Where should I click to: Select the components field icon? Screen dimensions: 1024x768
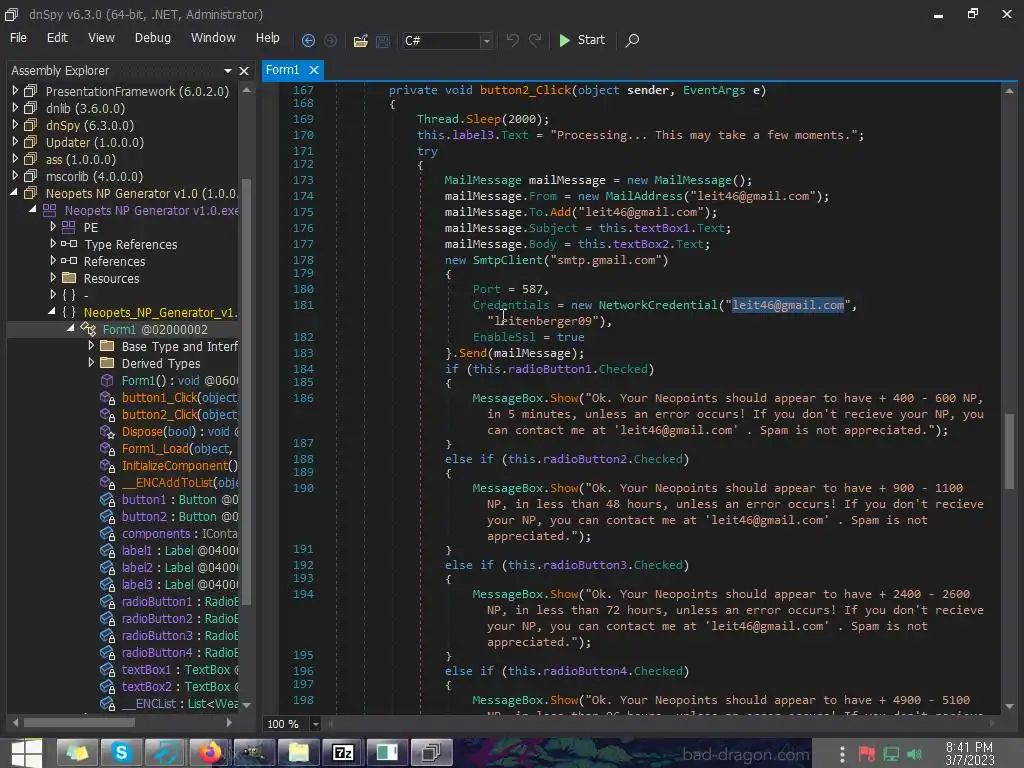[107, 534]
